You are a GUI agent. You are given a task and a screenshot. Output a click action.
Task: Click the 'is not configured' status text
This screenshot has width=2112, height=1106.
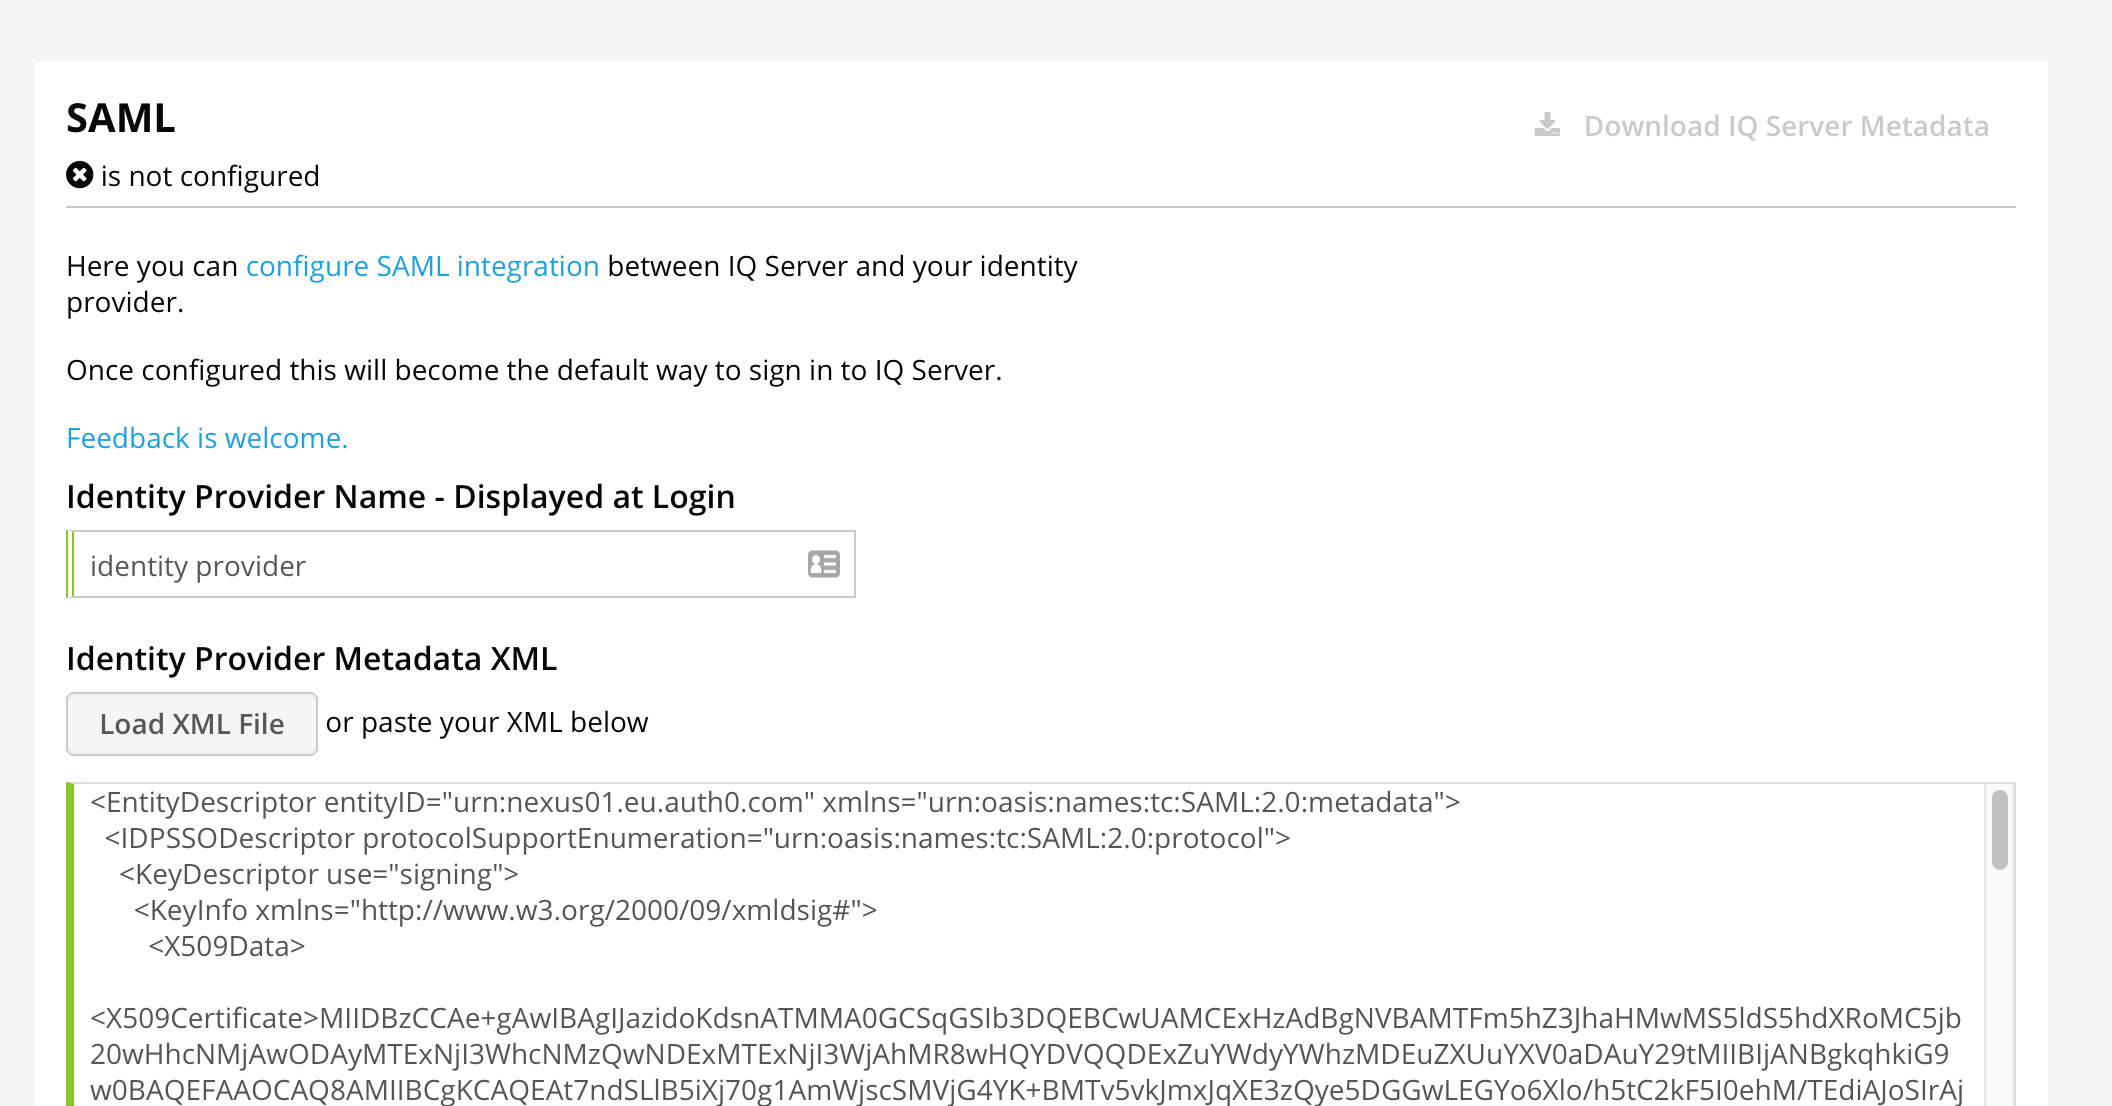tap(210, 176)
